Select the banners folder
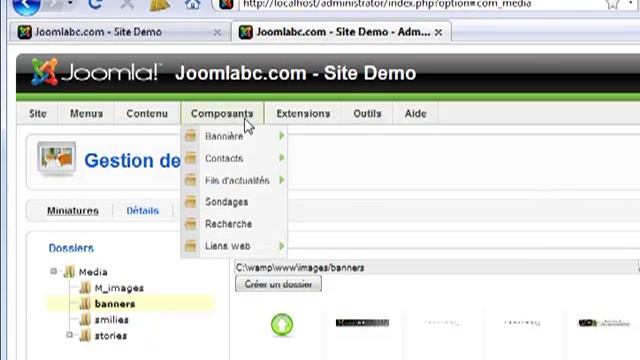 coord(115,304)
